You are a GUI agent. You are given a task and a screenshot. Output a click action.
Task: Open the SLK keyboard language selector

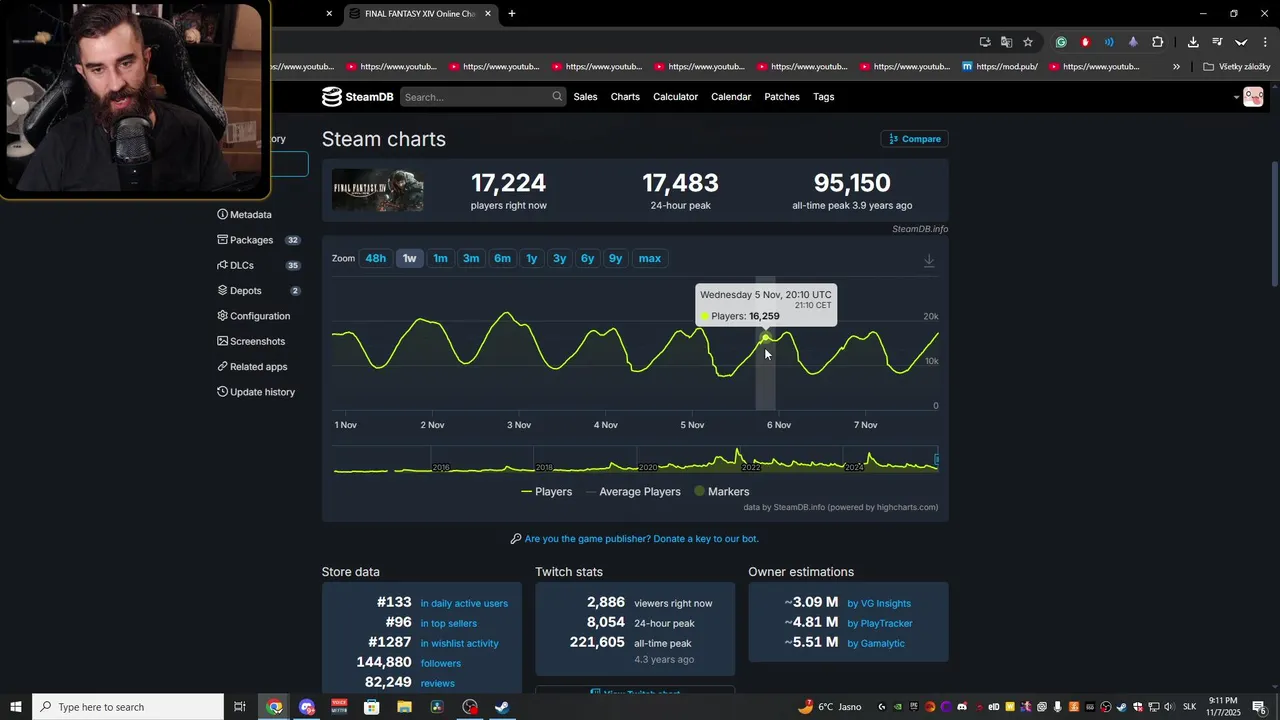[x=1190, y=707]
